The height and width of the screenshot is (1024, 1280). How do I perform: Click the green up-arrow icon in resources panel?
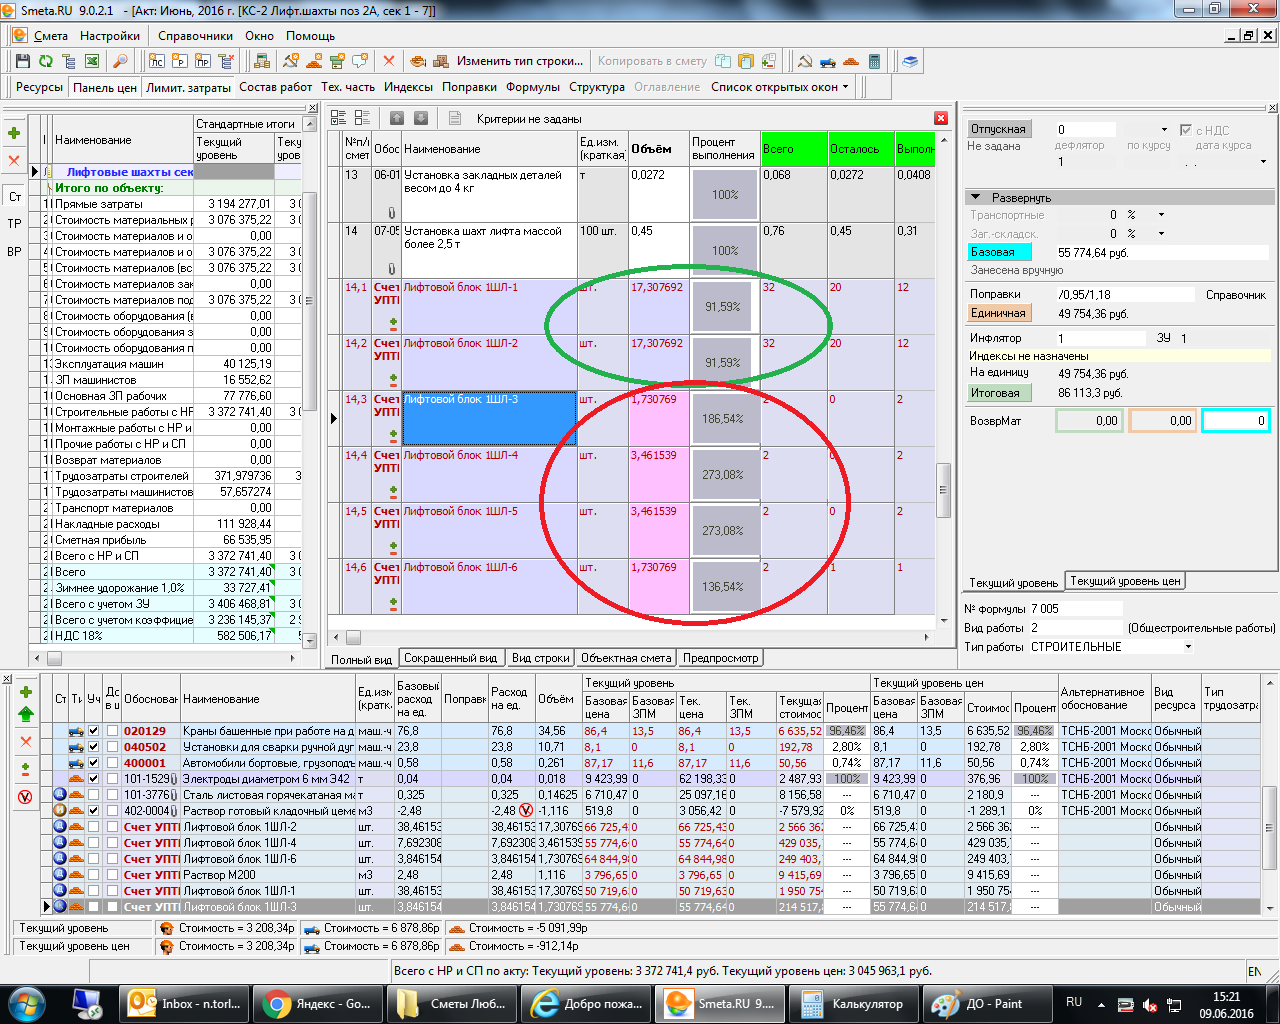point(26,714)
